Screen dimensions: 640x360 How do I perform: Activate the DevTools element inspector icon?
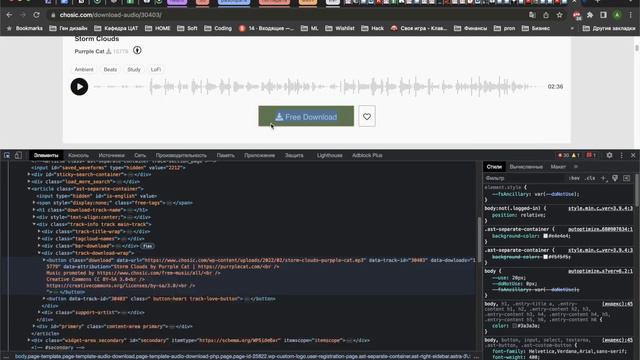[x=7, y=155]
